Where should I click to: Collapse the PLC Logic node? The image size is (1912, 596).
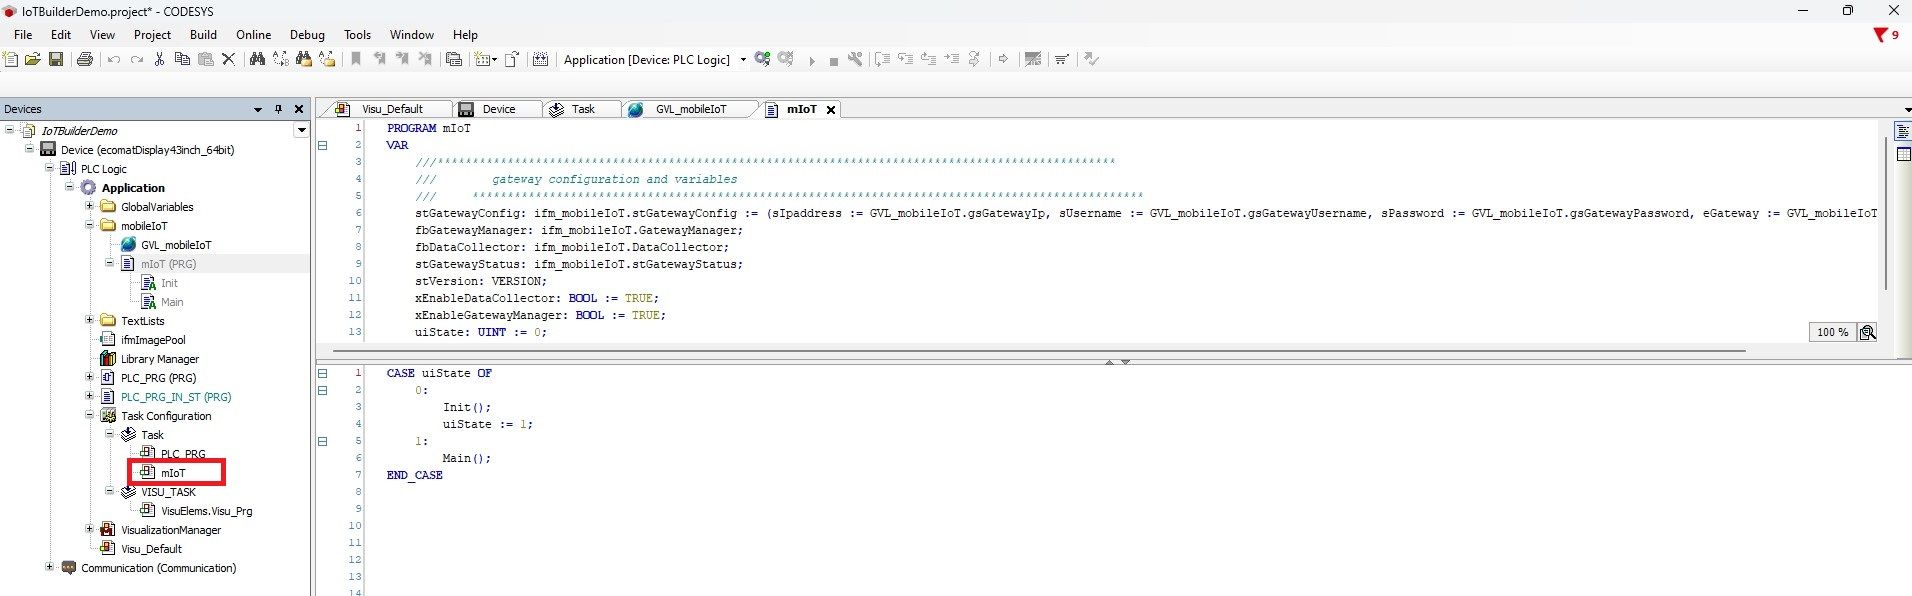(x=50, y=168)
